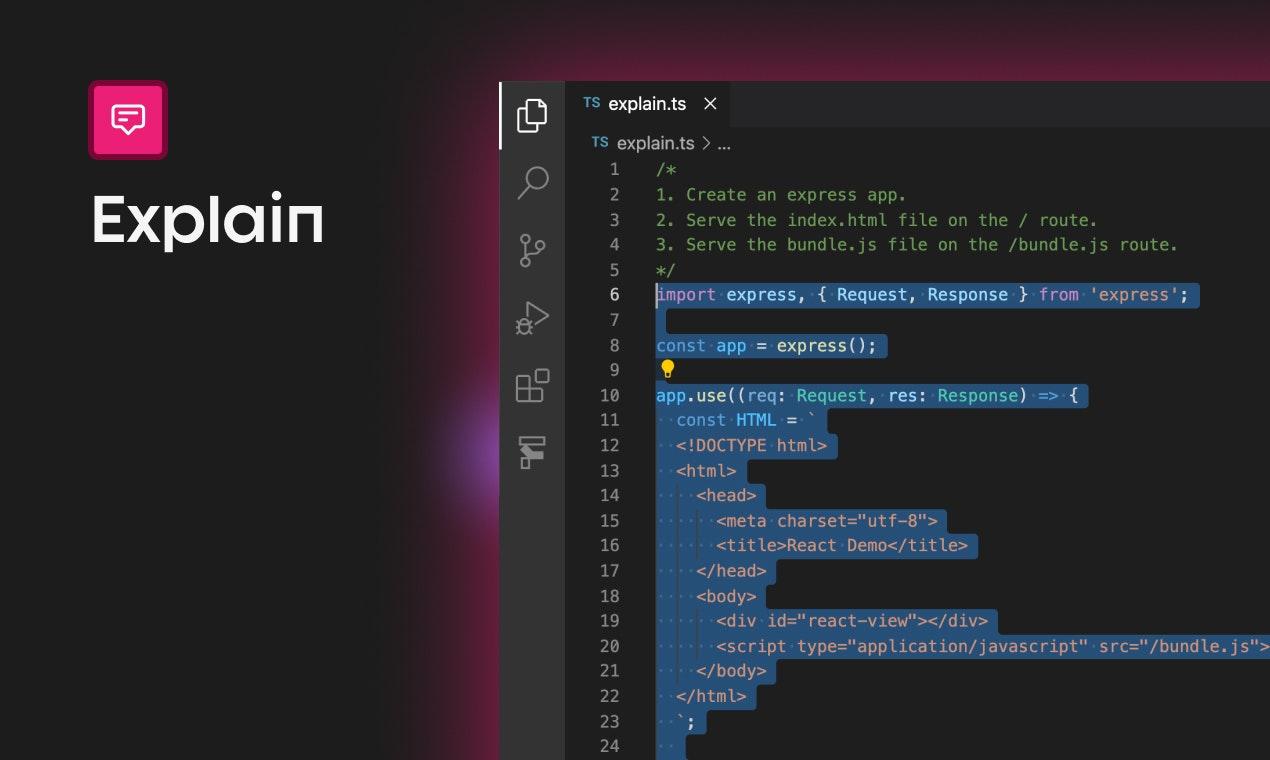
Task: Open the Explorer view in activity bar
Action: coord(532,116)
